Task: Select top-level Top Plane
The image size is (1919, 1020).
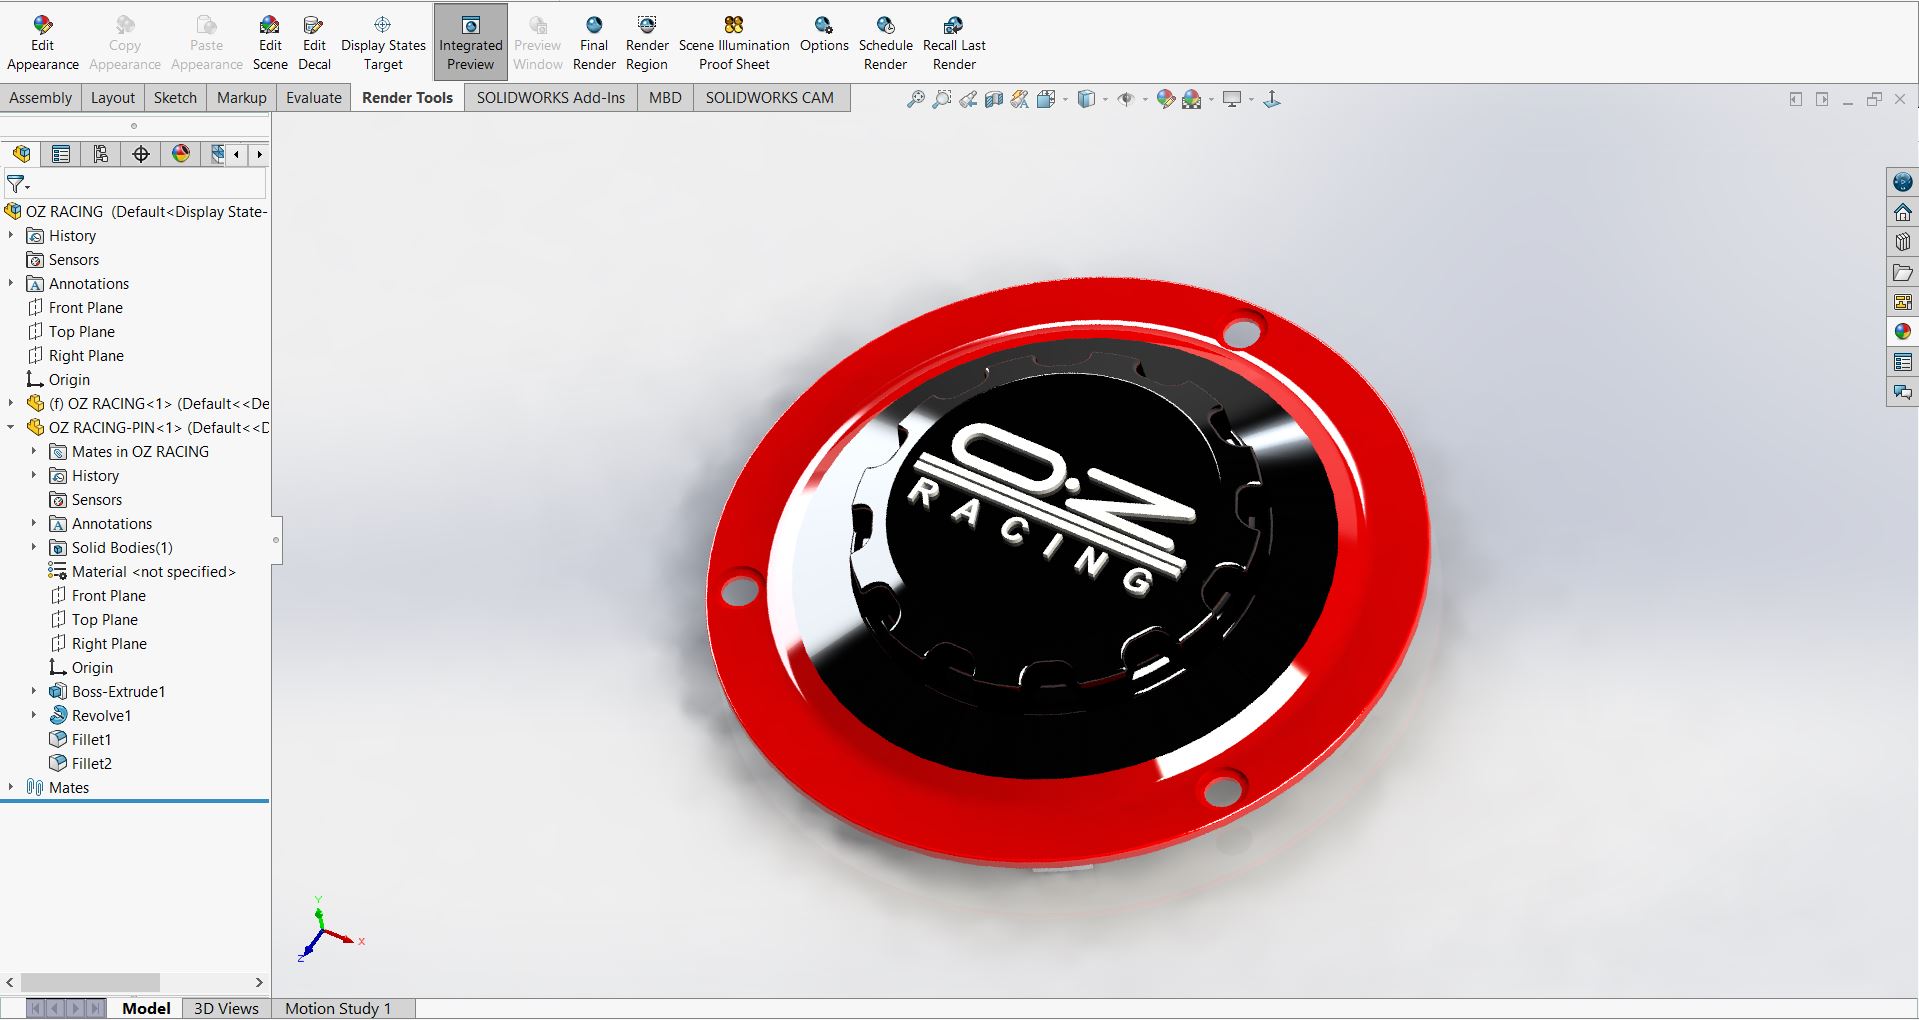Action: (x=71, y=331)
